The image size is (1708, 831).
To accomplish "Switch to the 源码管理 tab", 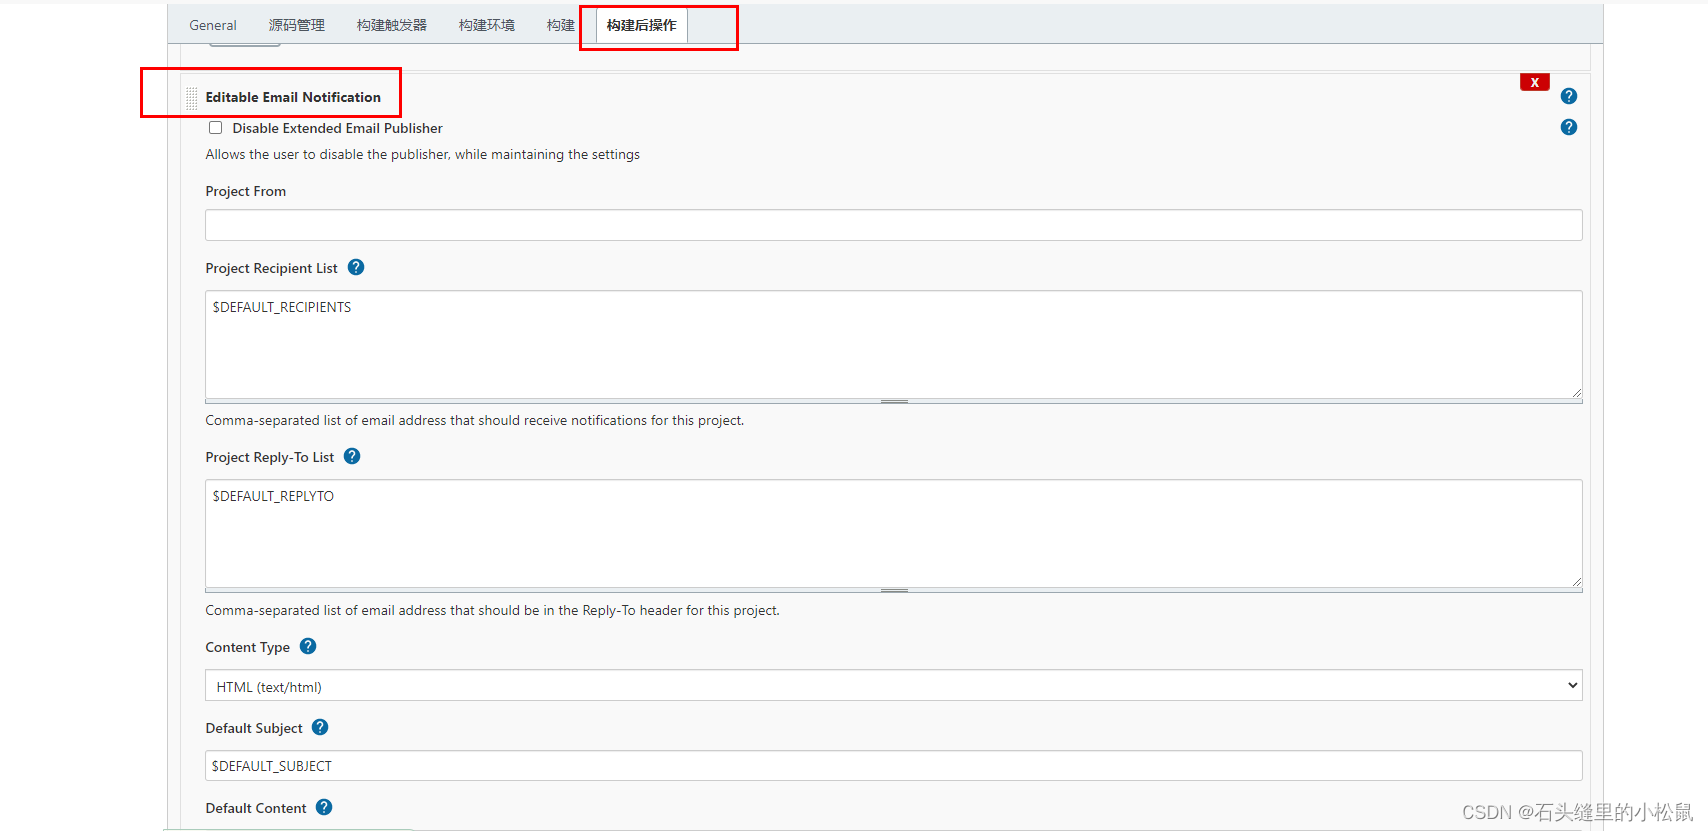I will [x=297, y=25].
